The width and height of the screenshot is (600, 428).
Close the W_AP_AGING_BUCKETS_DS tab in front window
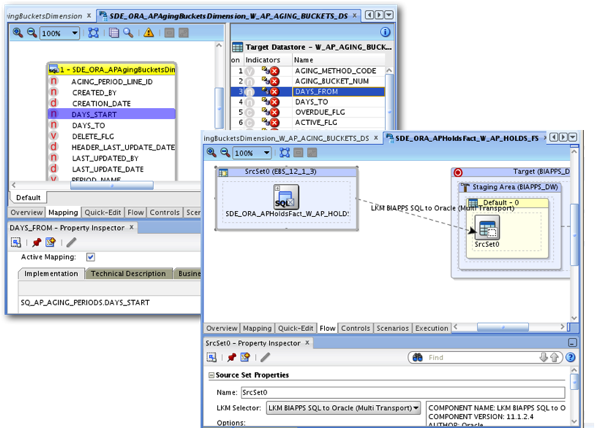[x=376, y=137]
